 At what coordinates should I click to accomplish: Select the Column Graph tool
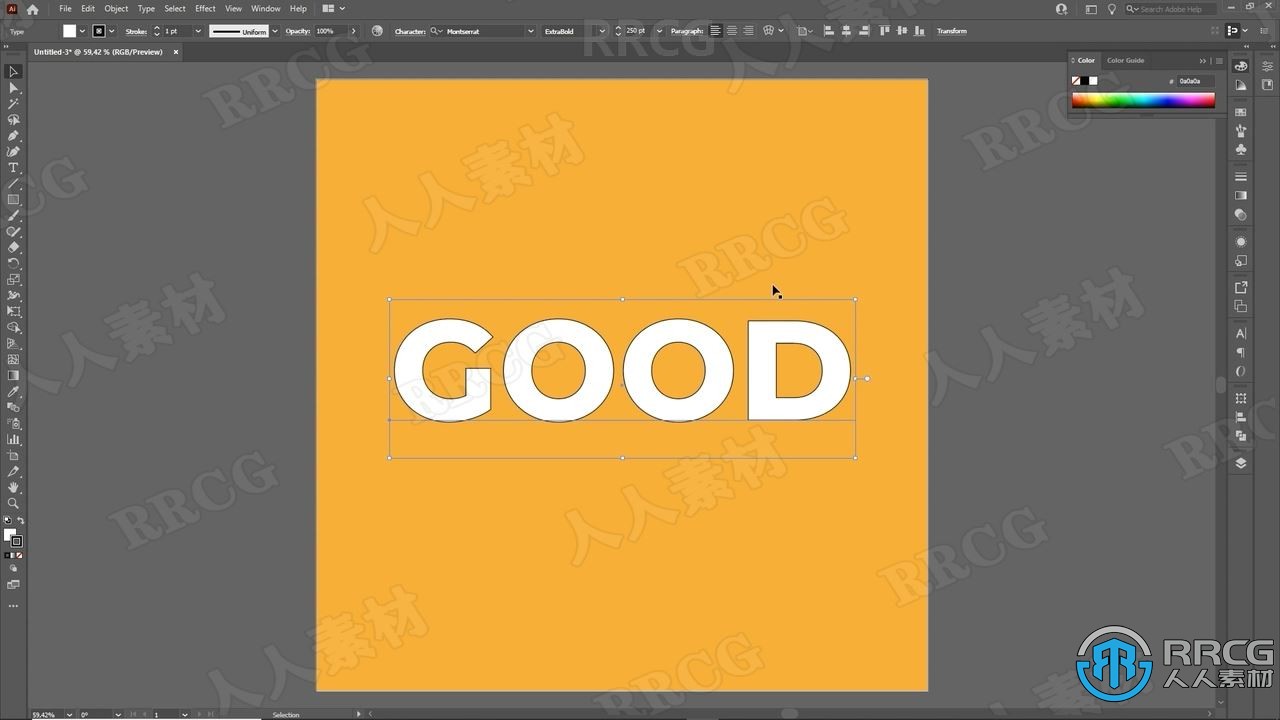click(13, 439)
